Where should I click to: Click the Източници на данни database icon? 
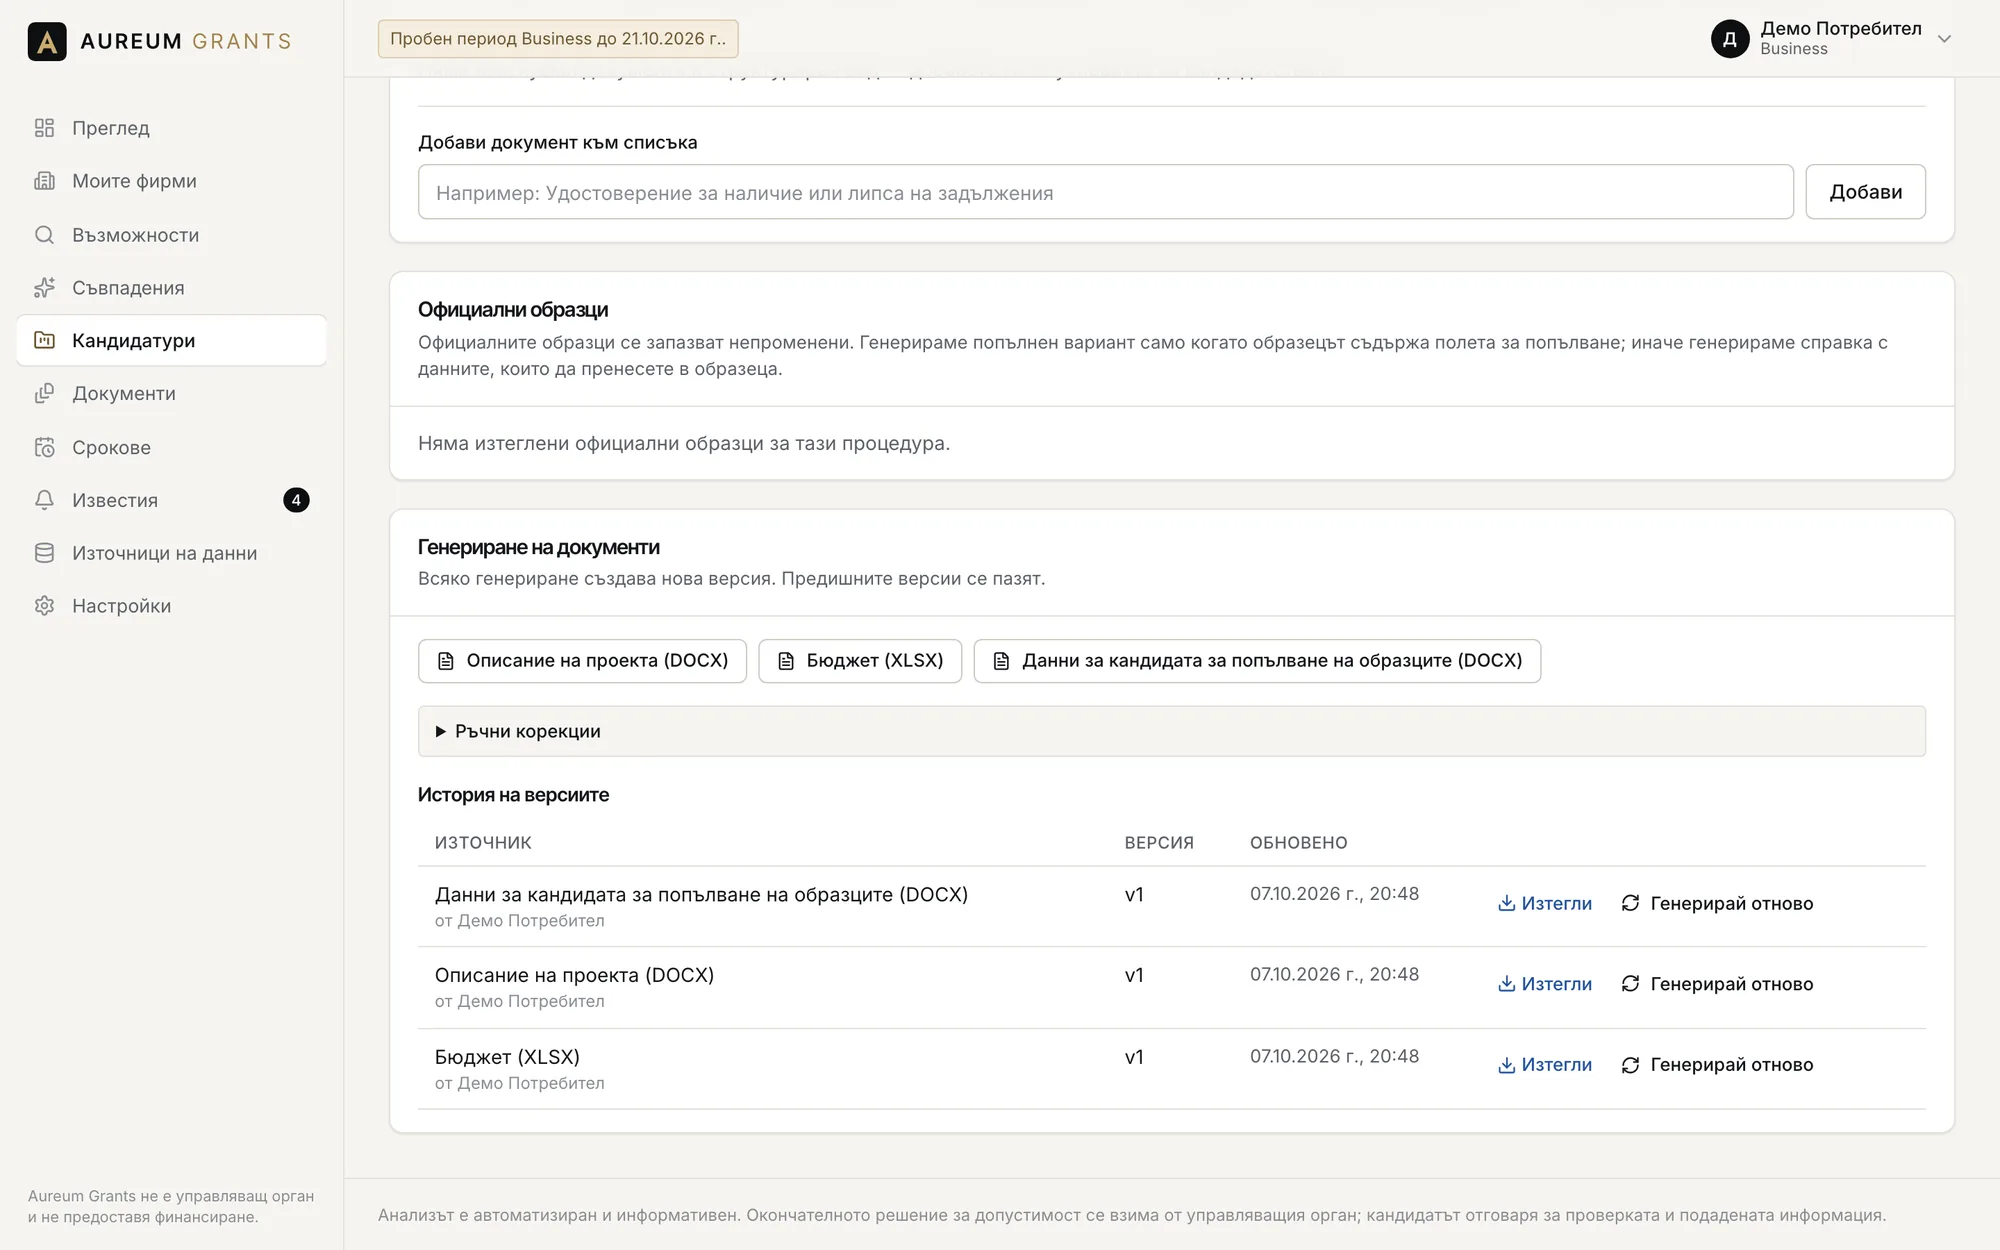44,553
